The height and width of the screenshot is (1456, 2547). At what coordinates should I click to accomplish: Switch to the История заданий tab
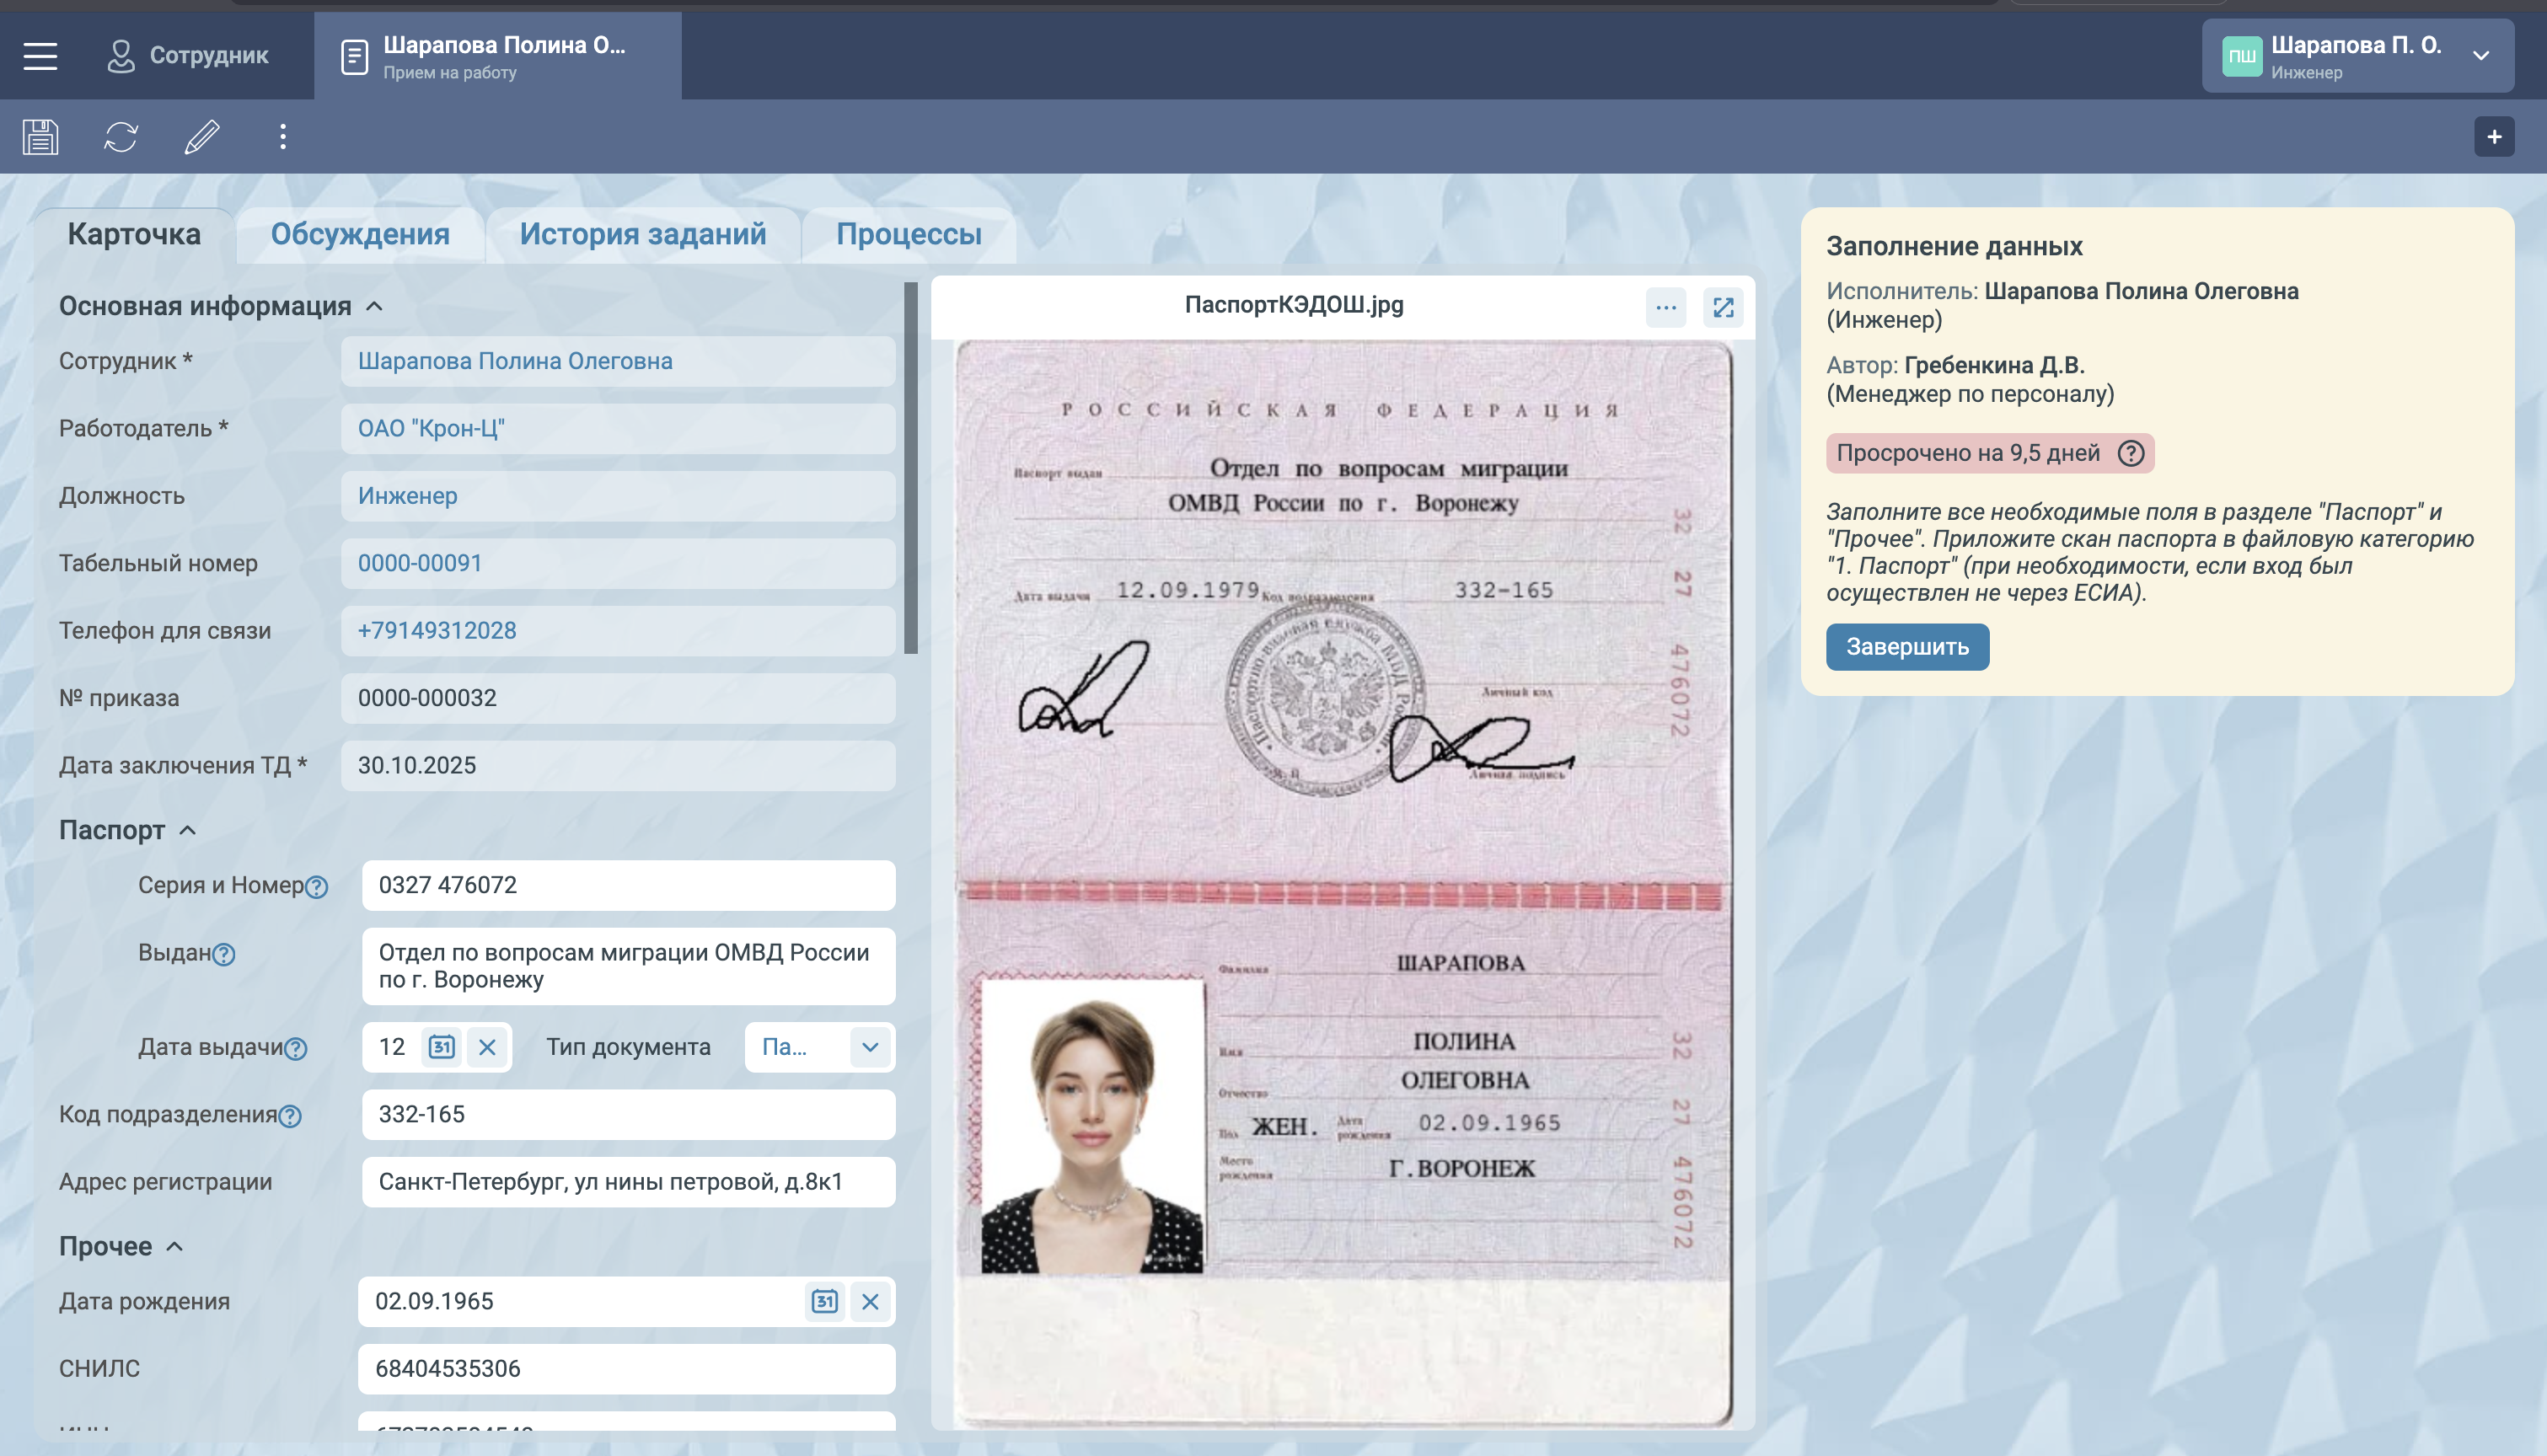642,234
